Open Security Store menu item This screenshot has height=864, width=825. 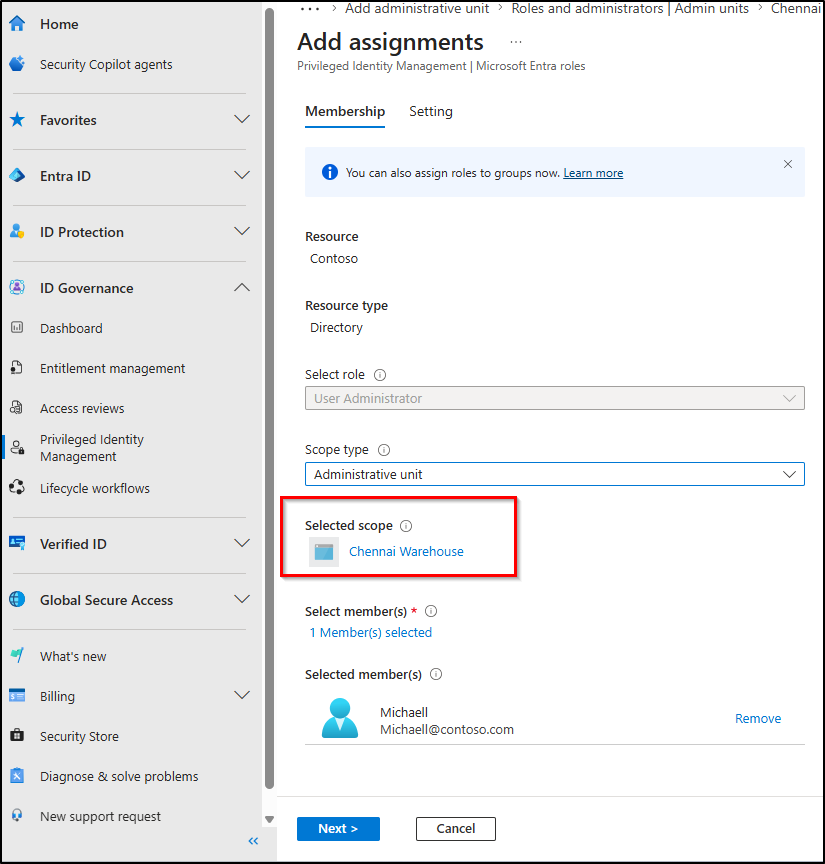click(x=79, y=736)
